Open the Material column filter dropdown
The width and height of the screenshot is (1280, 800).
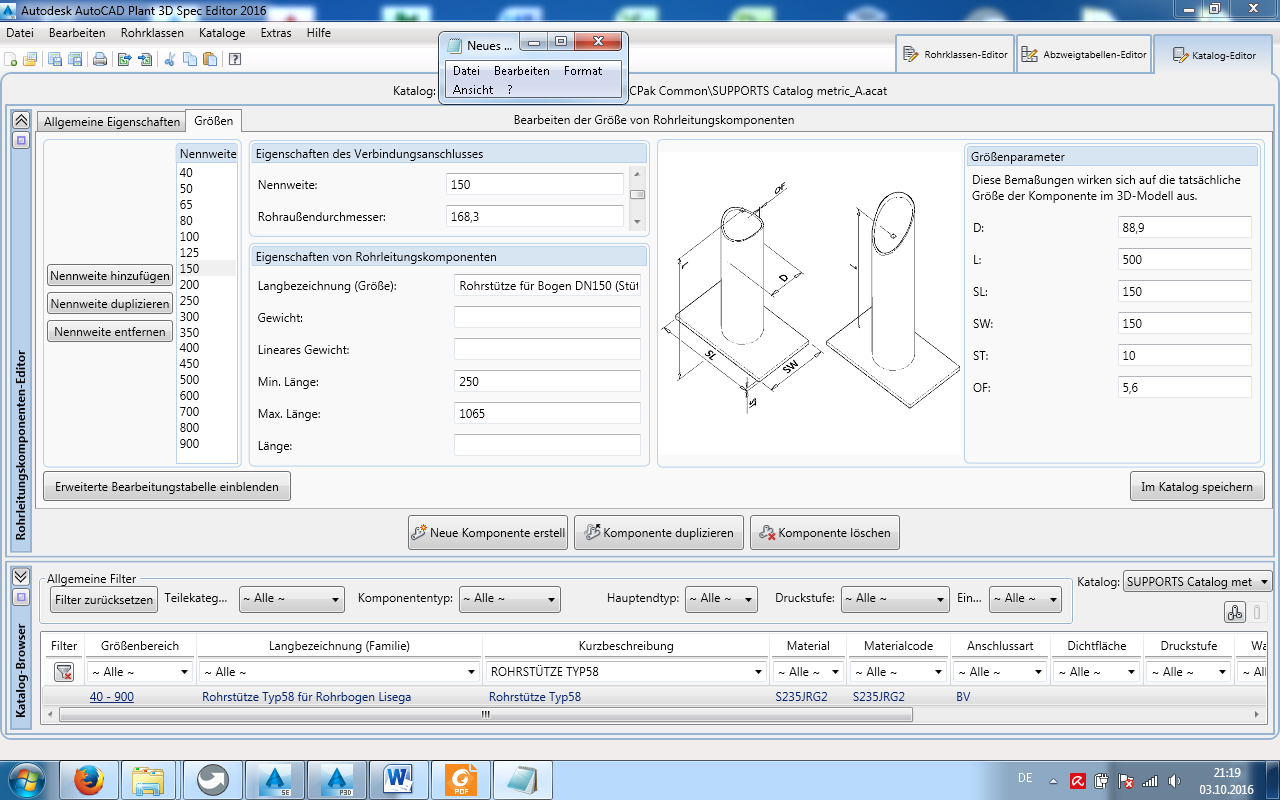tap(808, 672)
